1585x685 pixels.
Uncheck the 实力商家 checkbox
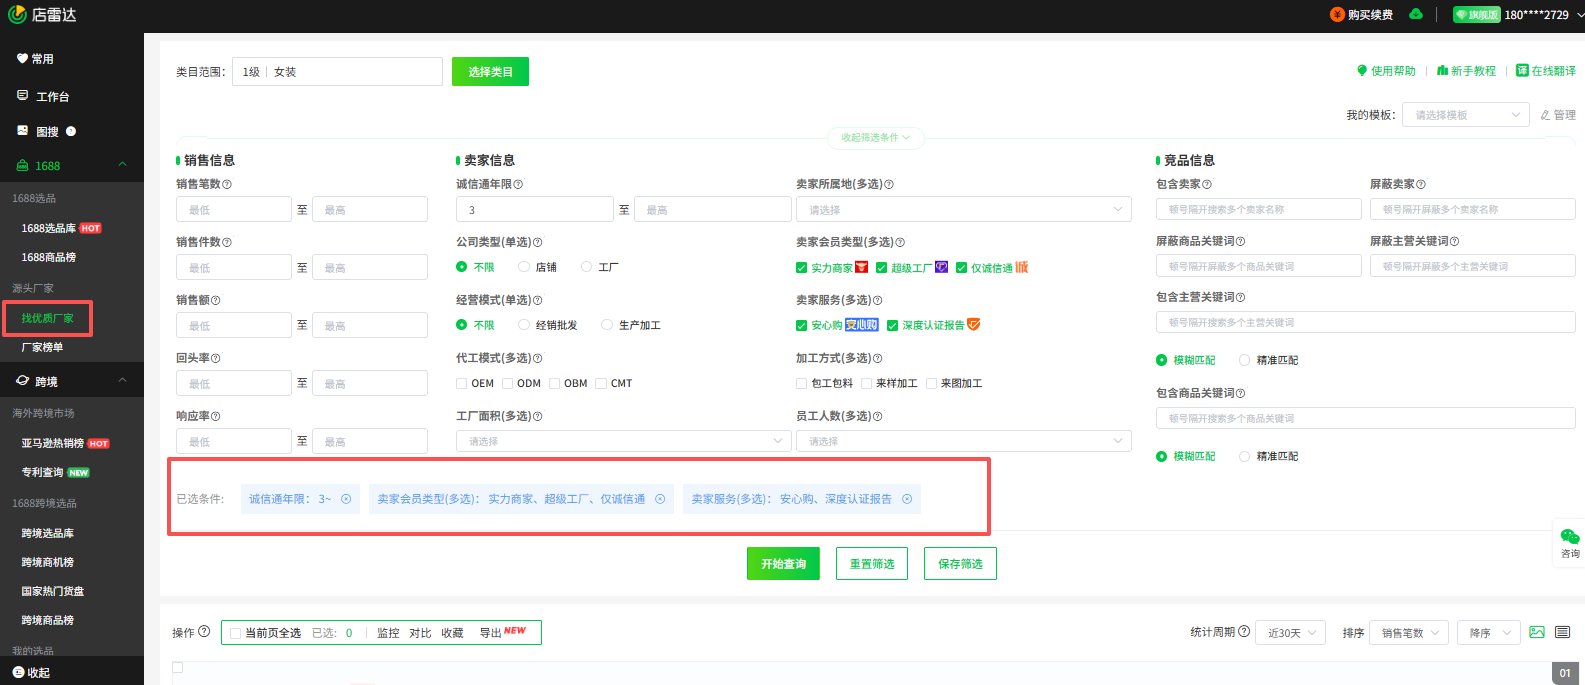801,268
